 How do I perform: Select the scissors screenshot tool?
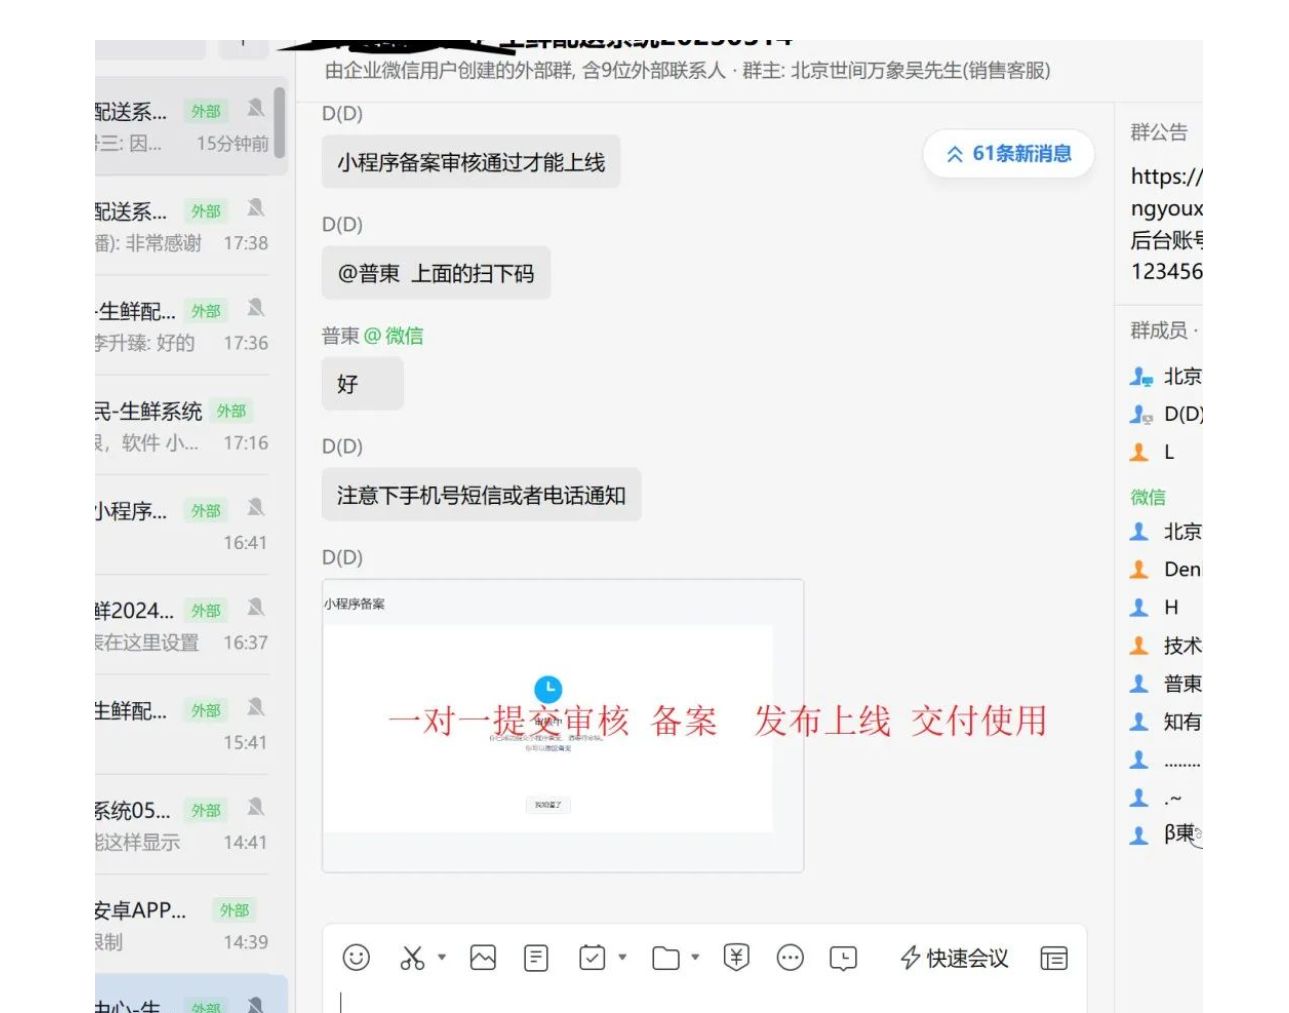[x=412, y=958]
